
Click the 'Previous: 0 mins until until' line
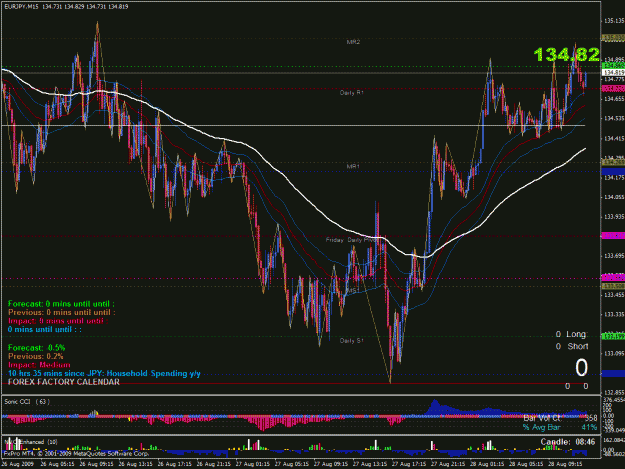(x=61, y=312)
